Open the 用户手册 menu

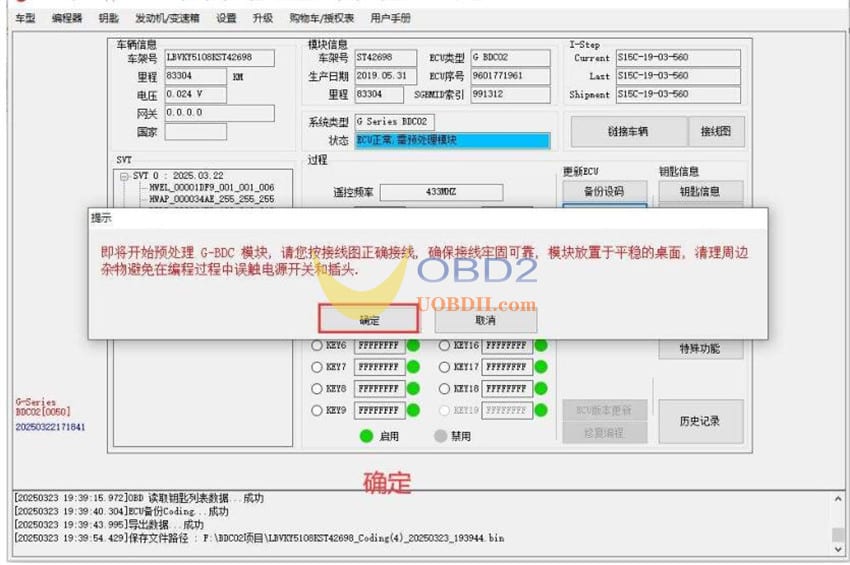click(390, 18)
